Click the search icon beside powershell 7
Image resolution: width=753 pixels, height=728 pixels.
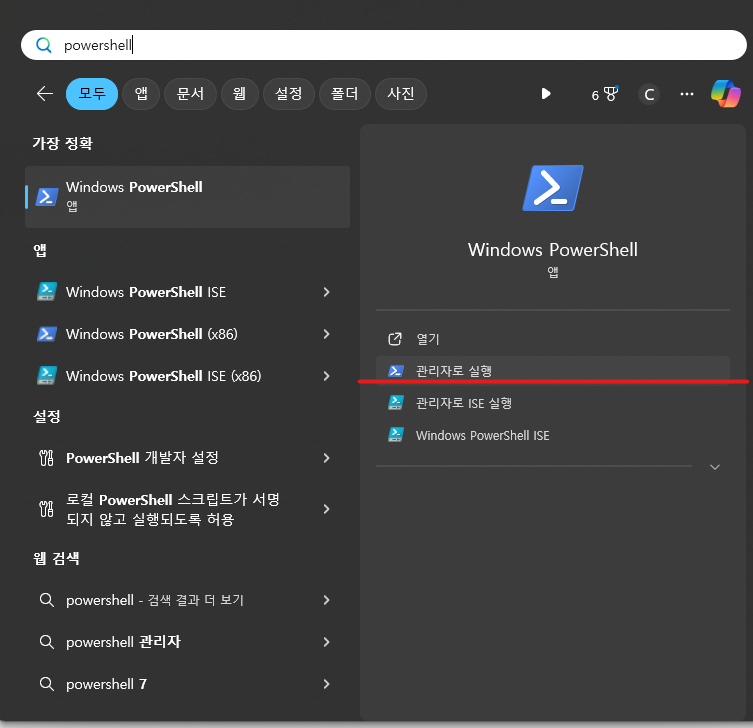coord(47,684)
